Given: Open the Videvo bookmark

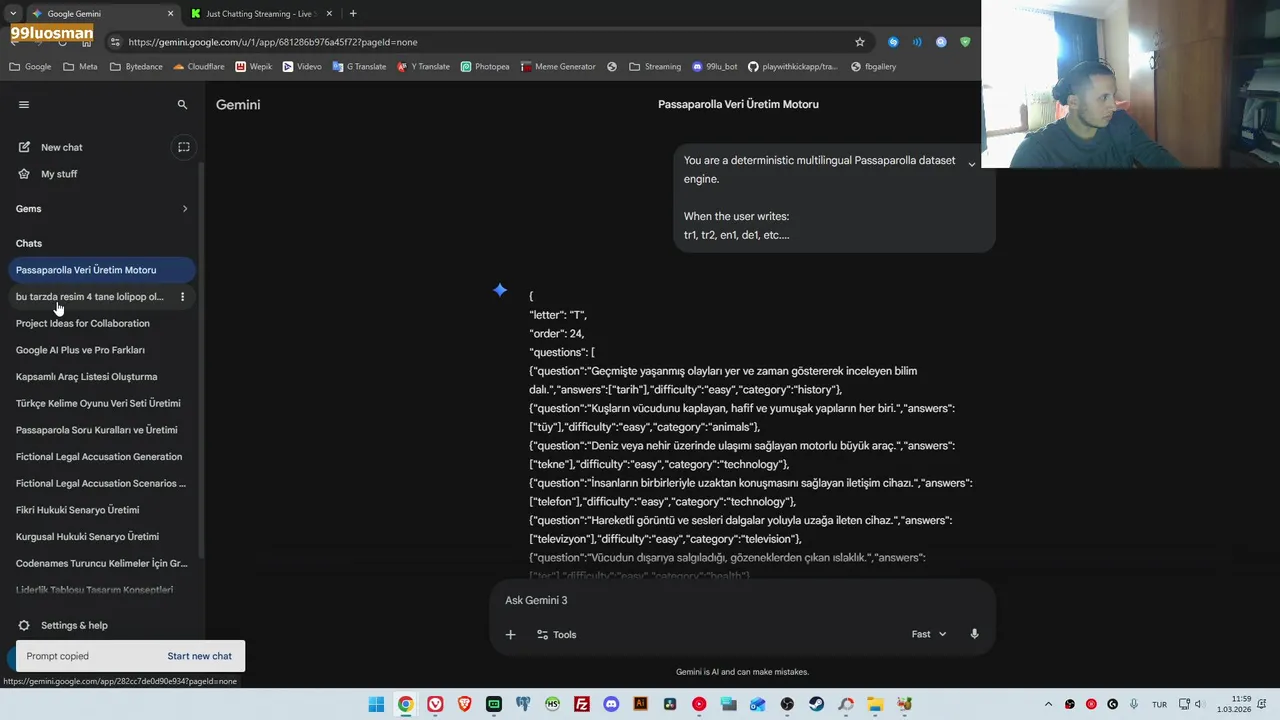Looking at the screenshot, I should (302, 67).
